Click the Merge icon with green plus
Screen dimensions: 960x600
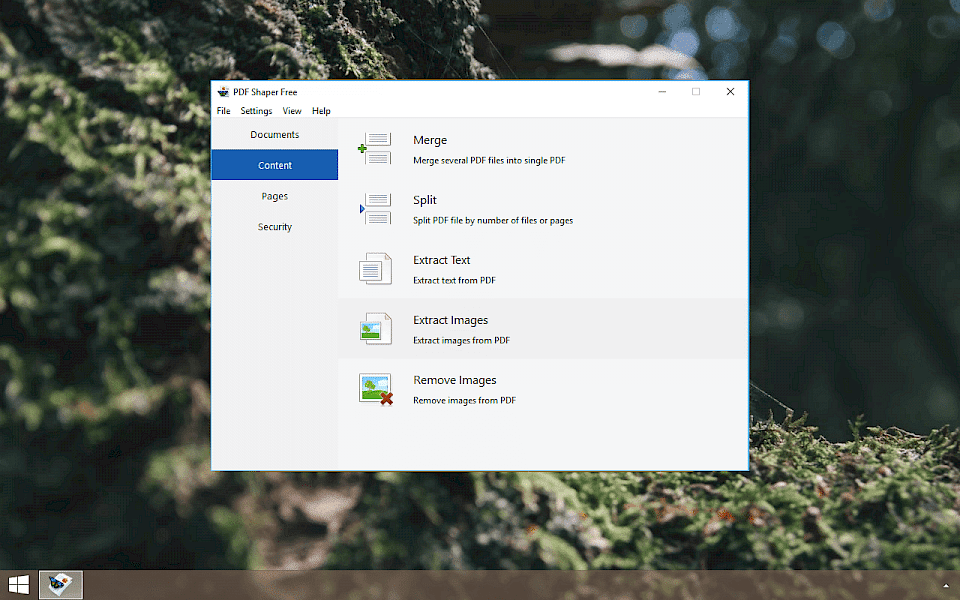point(375,148)
